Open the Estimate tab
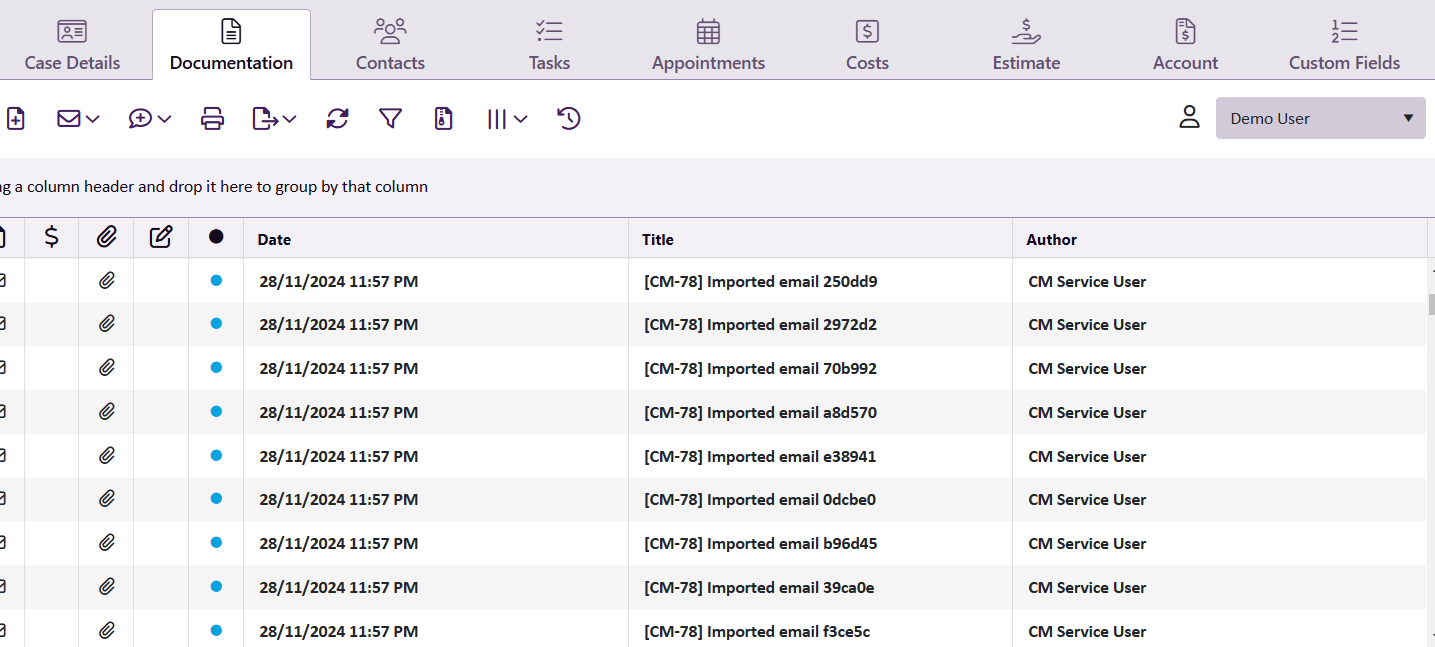1435x647 pixels. pyautogui.click(x=1025, y=43)
